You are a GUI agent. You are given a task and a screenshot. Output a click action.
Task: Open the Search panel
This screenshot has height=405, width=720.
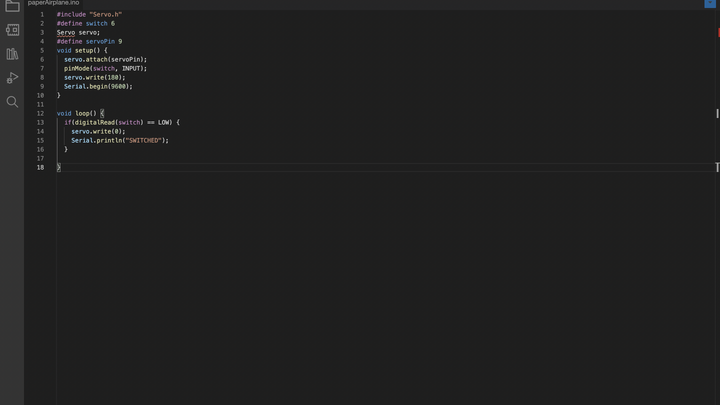point(12,102)
